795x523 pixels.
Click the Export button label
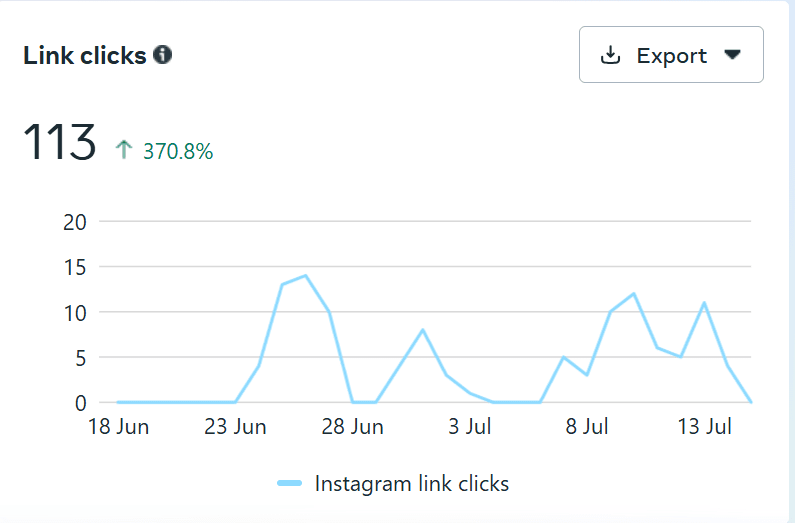tap(671, 55)
